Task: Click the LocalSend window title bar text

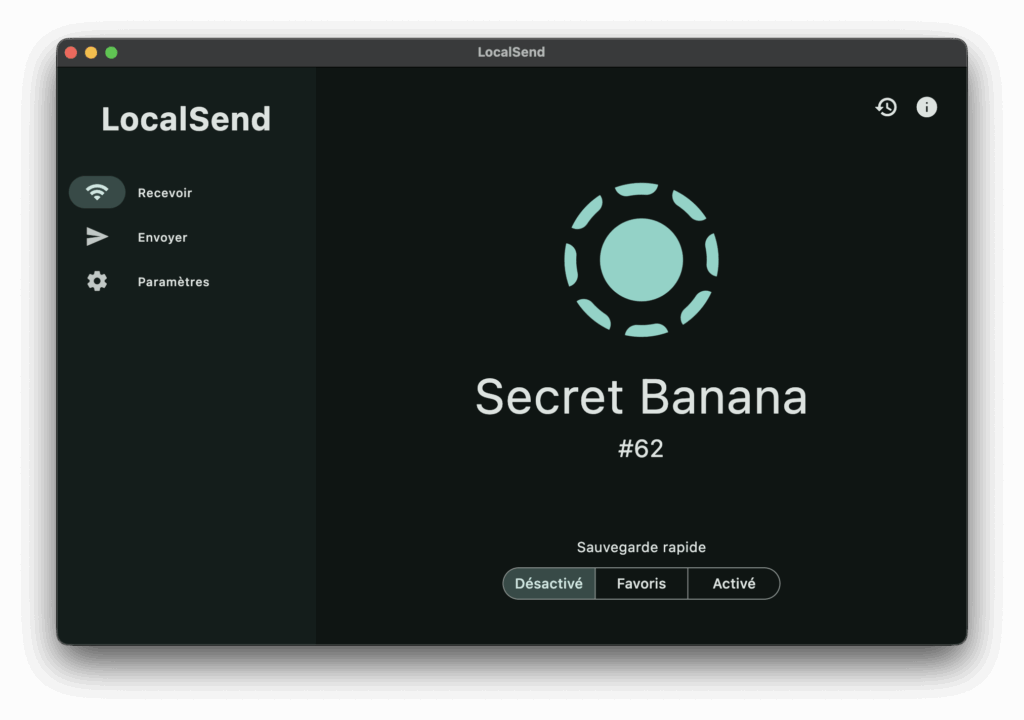Action: (x=511, y=53)
